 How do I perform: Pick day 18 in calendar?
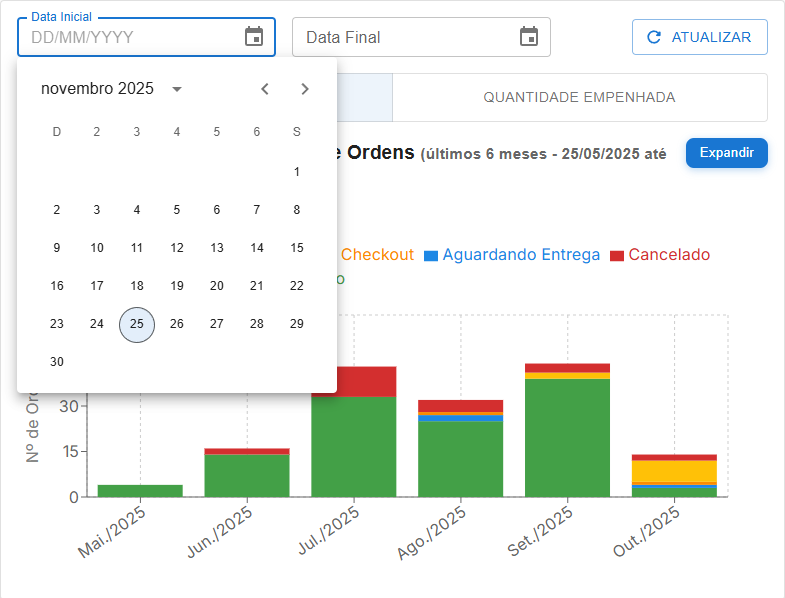(x=137, y=286)
